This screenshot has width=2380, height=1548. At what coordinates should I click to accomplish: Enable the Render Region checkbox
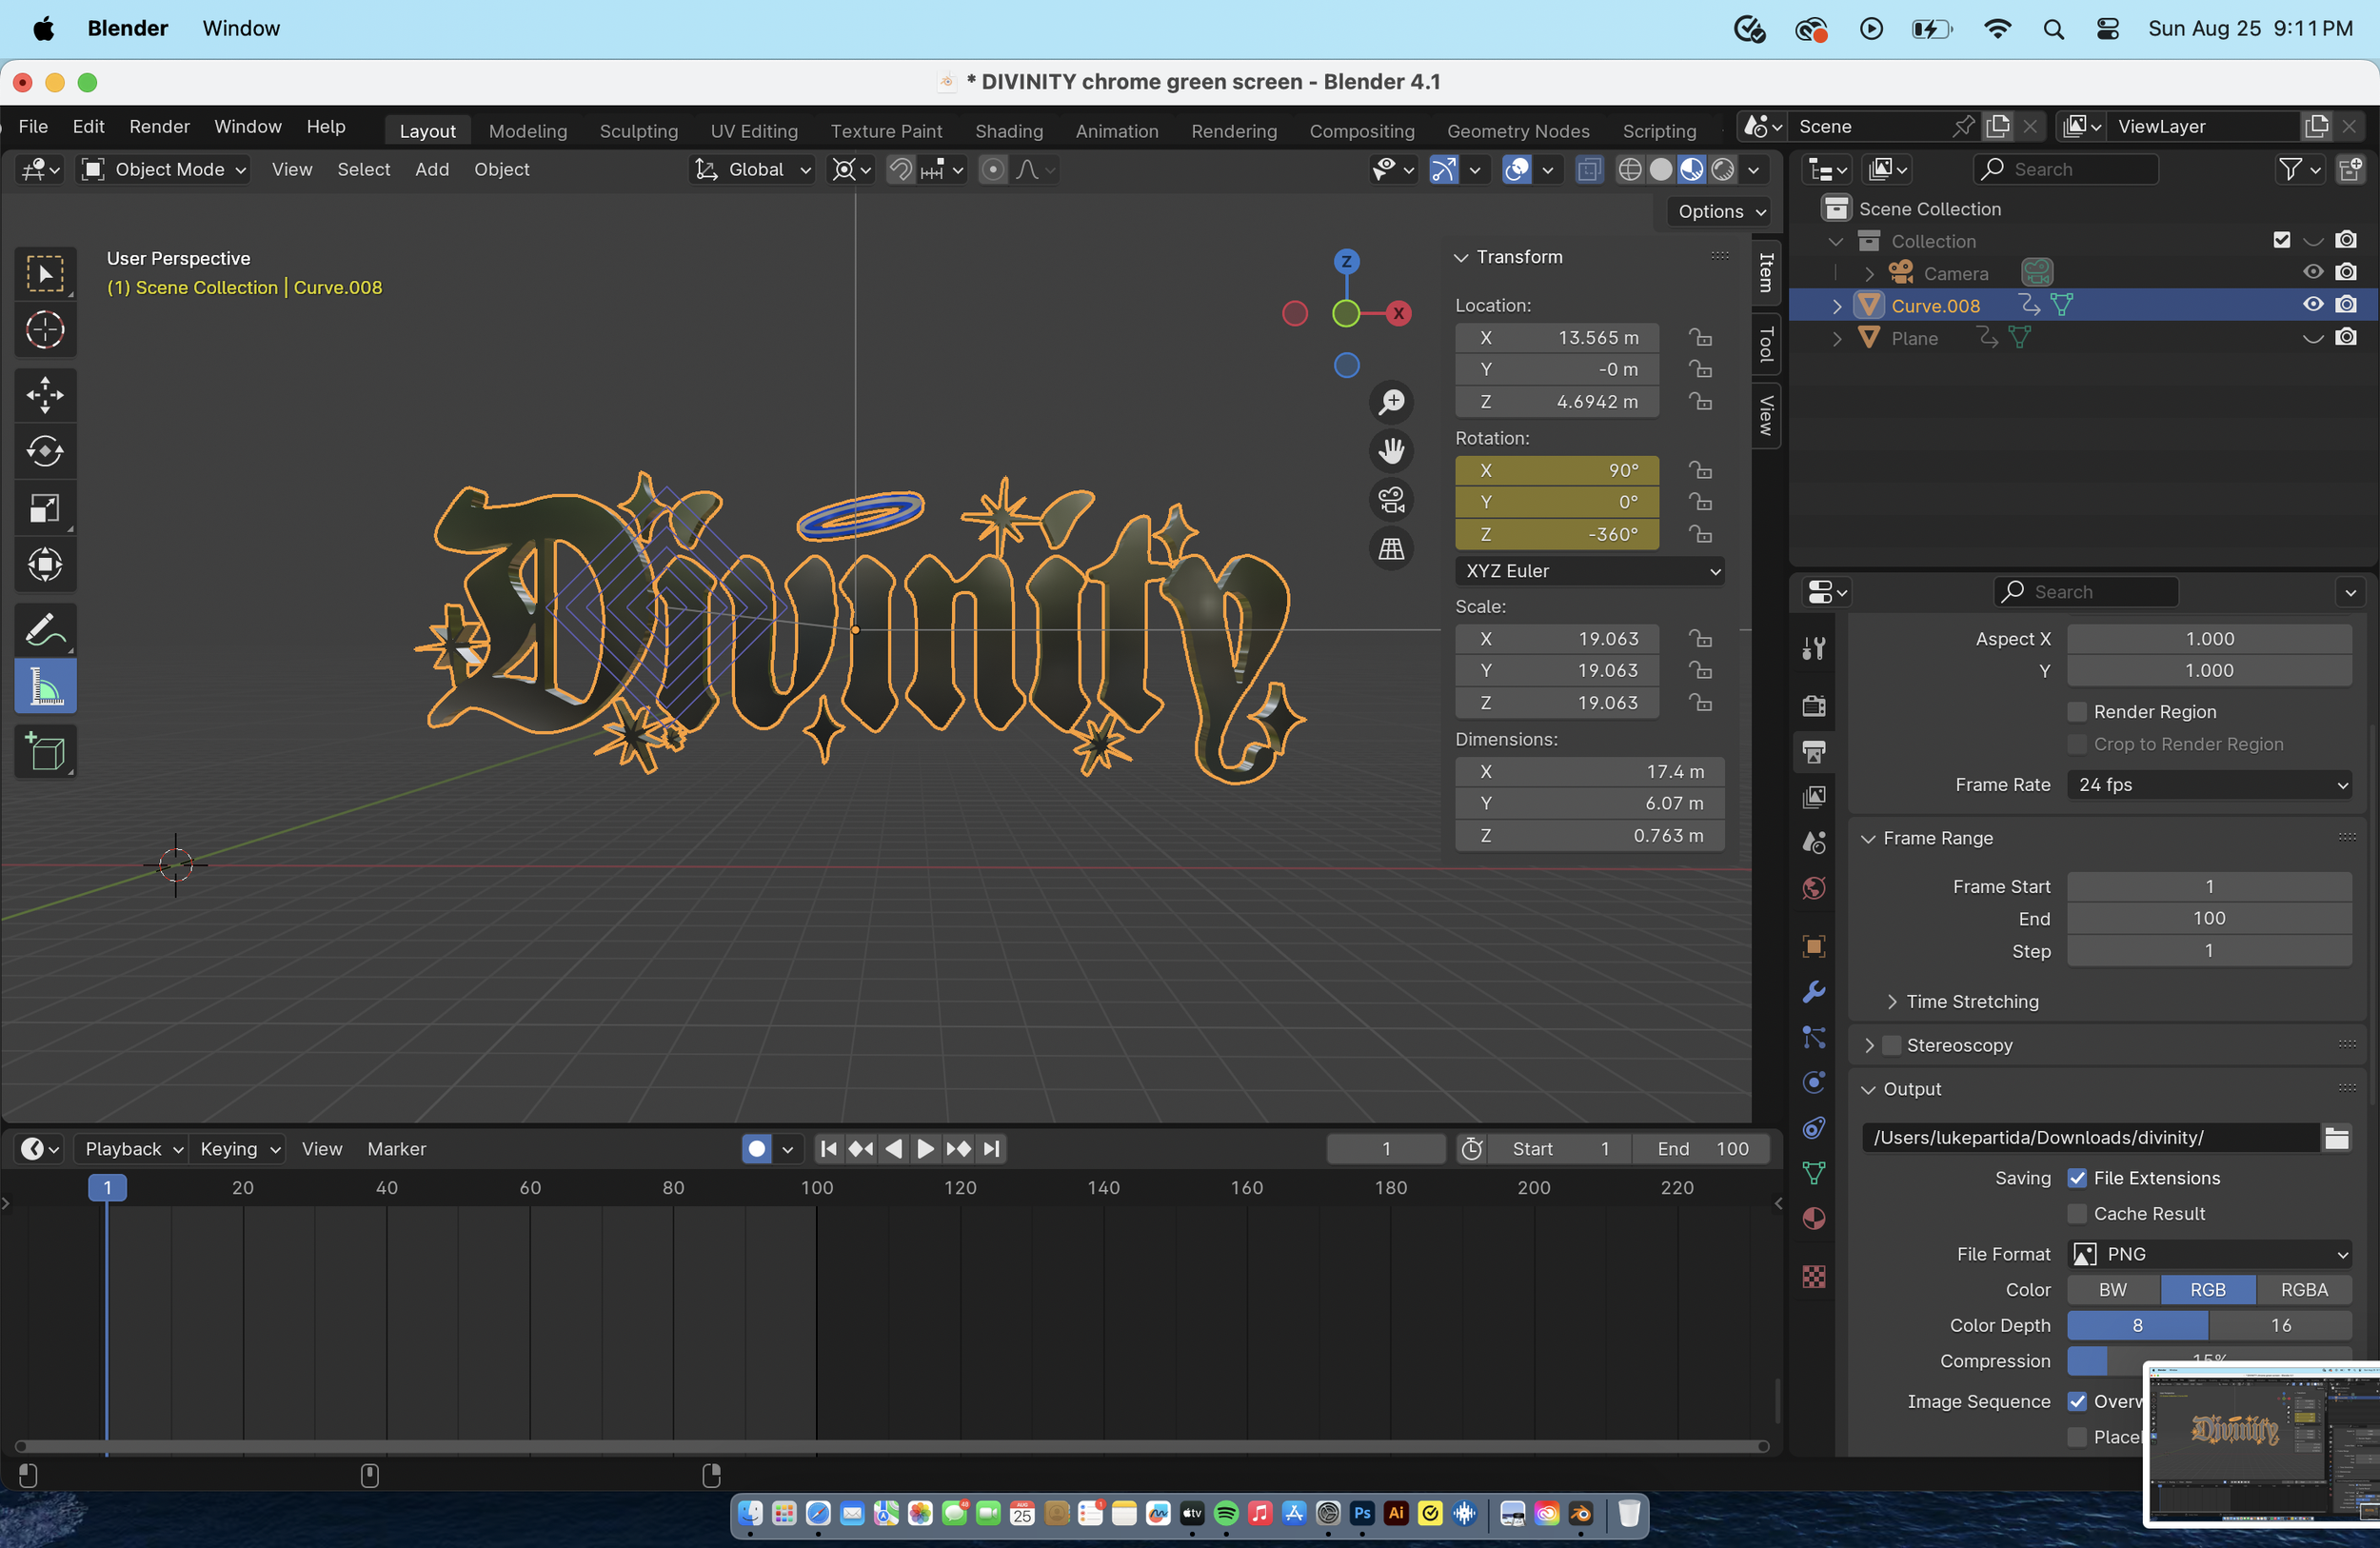click(x=2077, y=711)
